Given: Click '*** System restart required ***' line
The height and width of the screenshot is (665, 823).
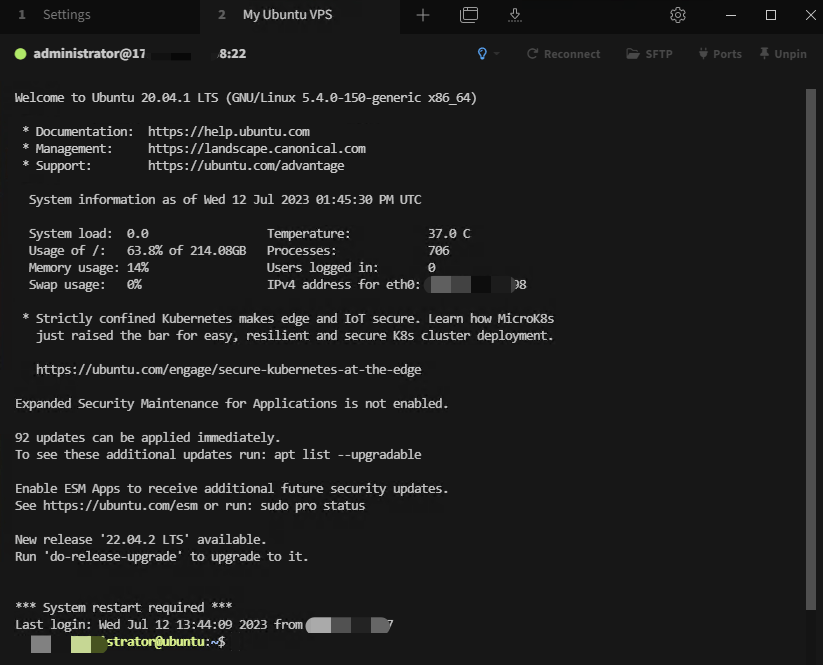Looking at the screenshot, I should pyautogui.click(x=123, y=607).
